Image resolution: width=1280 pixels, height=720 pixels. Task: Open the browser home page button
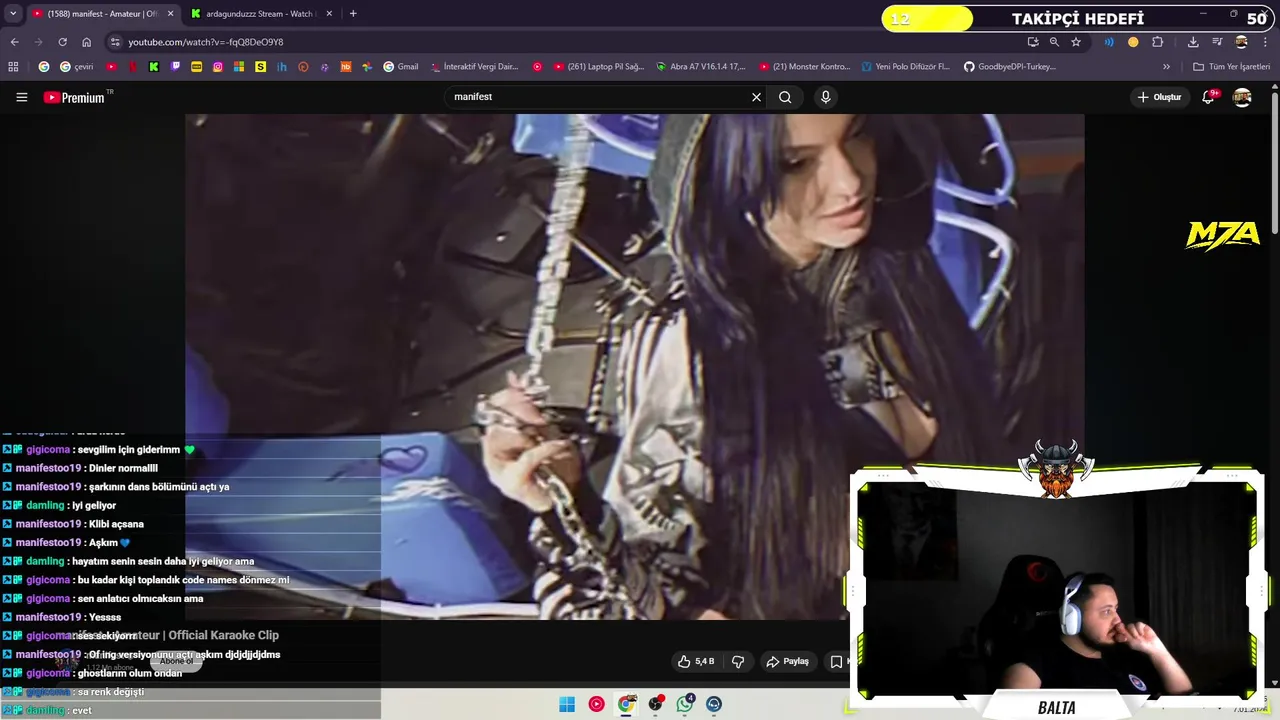click(x=86, y=42)
